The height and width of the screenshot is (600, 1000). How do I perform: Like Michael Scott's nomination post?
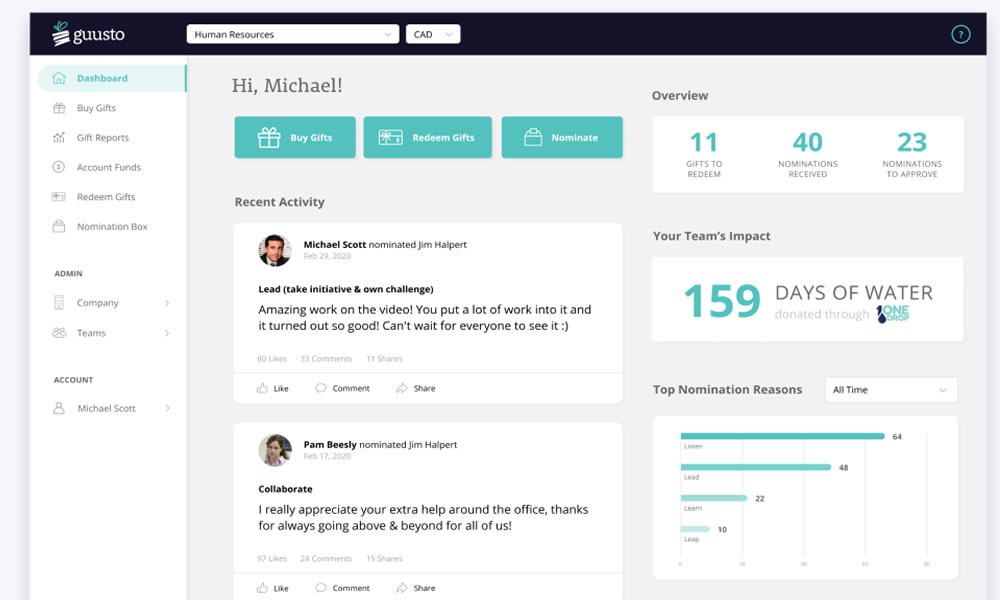272,388
